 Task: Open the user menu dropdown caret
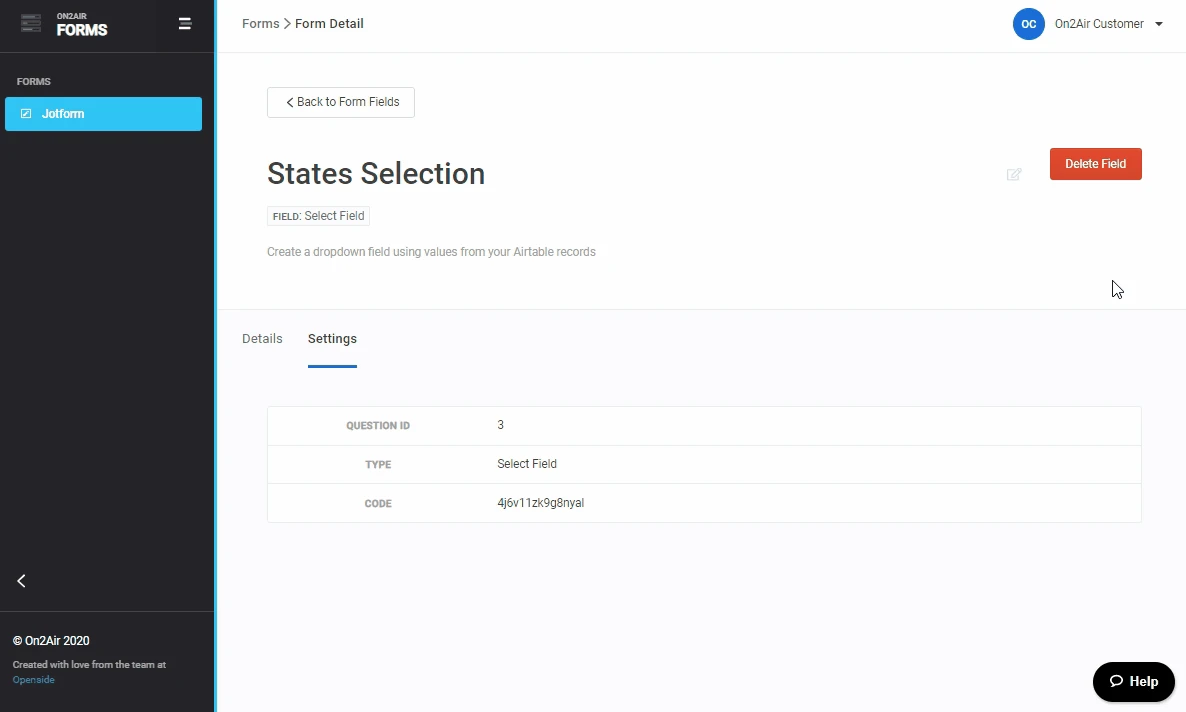[x=1159, y=24]
